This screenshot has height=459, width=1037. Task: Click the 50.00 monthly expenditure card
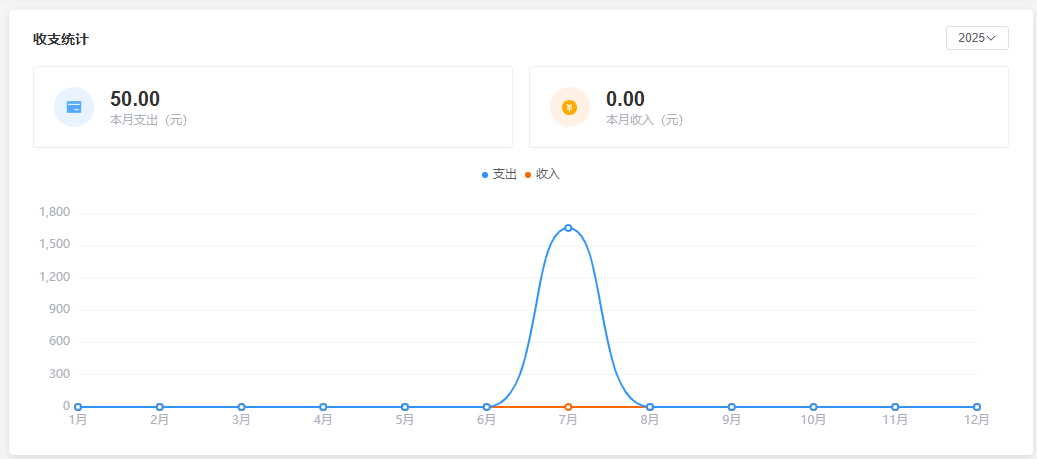coord(272,107)
